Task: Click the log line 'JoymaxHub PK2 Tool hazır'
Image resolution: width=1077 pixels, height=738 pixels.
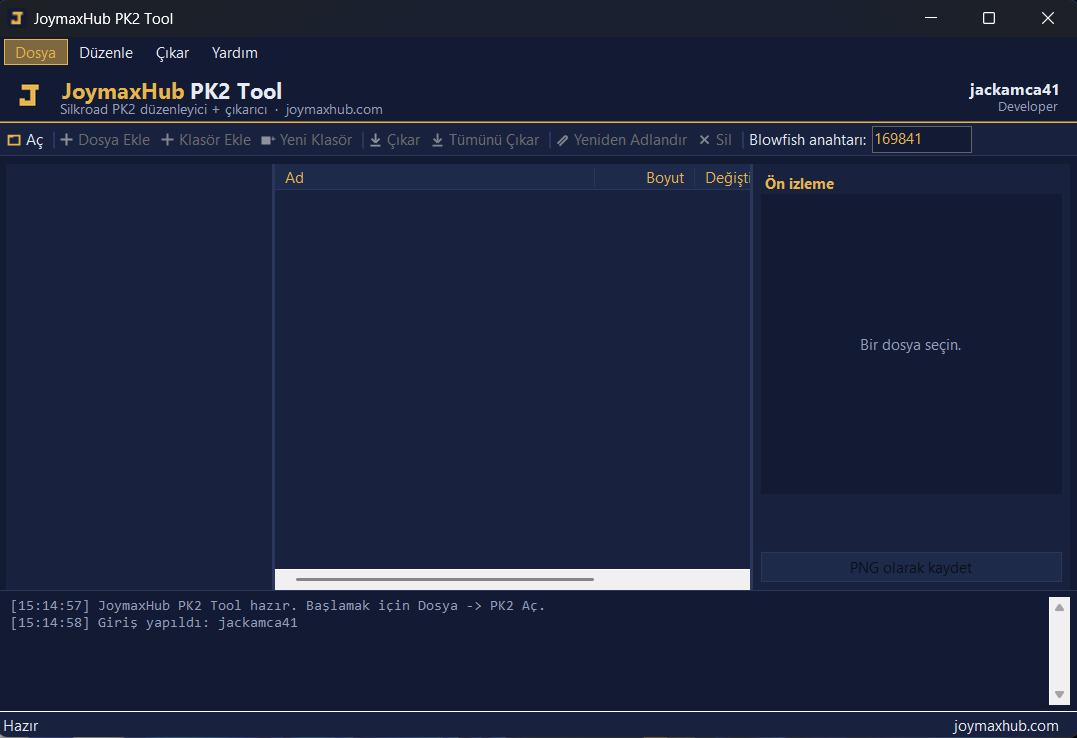Action: point(277,605)
